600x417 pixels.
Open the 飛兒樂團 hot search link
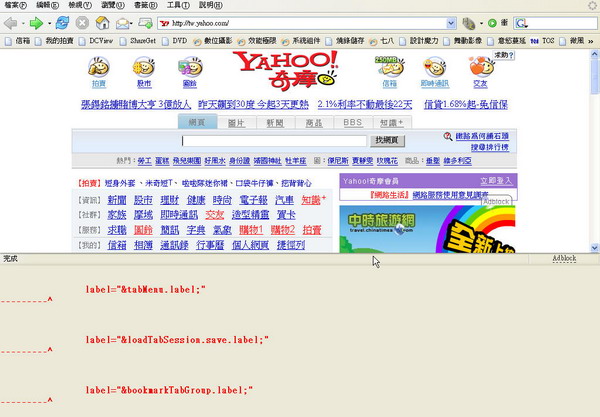pyautogui.click(x=187, y=161)
